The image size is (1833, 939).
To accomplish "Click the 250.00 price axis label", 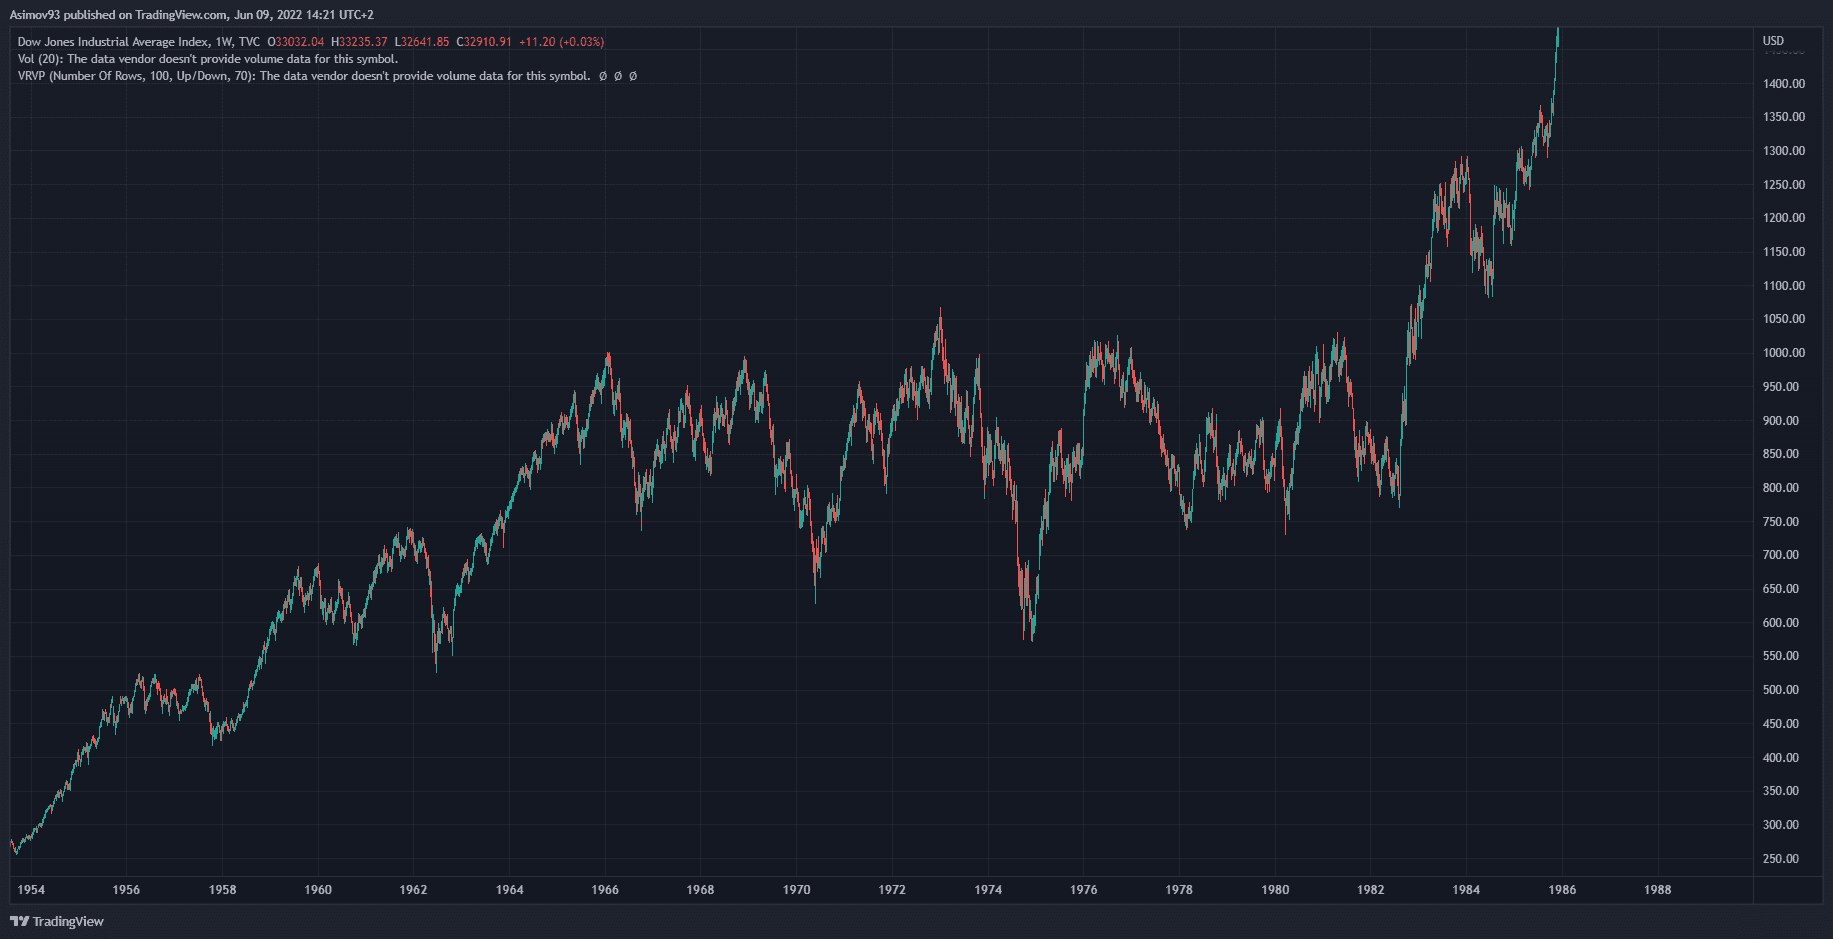I will pyautogui.click(x=1781, y=859).
